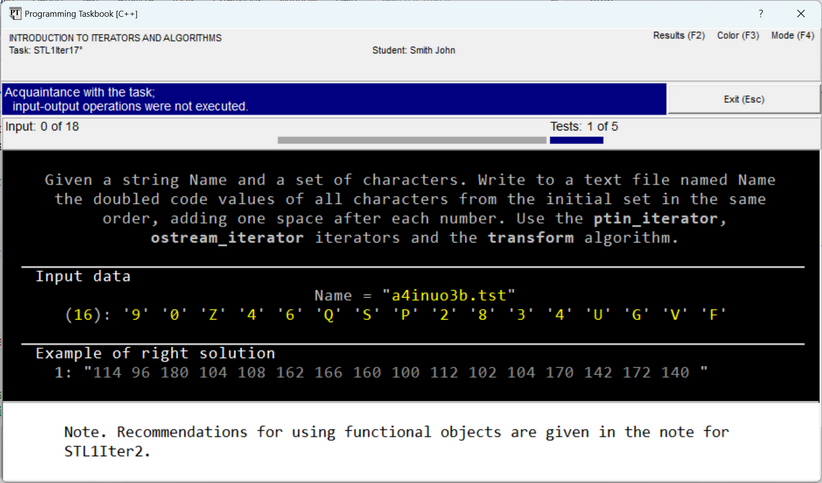Click the Input data section header

[83, 276]
